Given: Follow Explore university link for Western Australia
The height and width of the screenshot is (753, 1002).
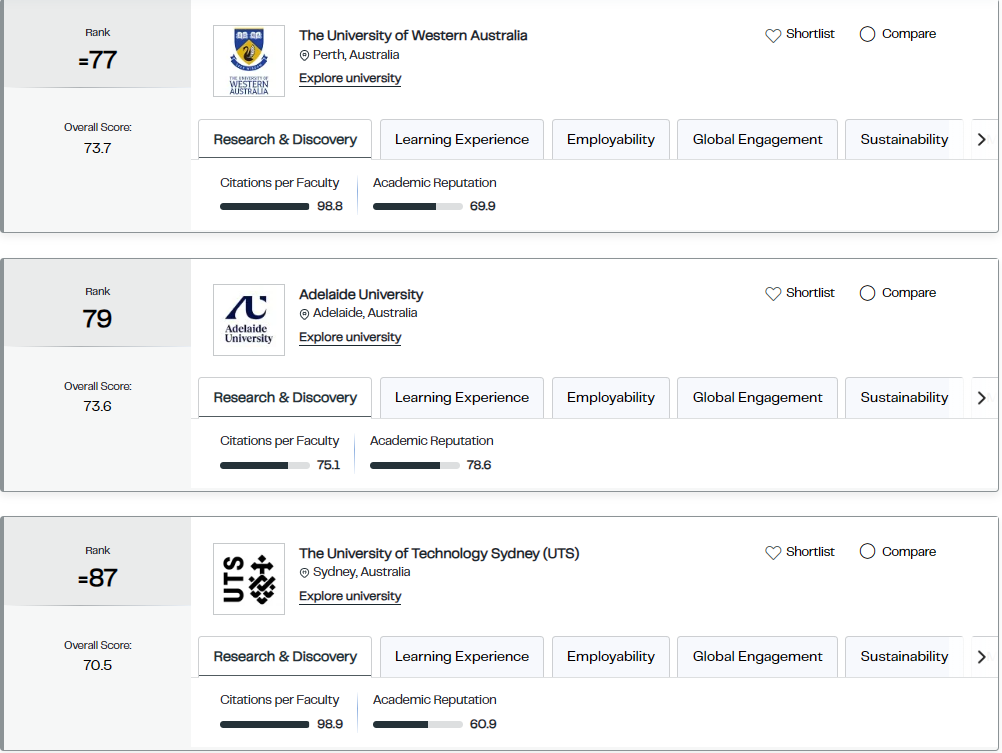Looking at the screenshot, I should click(350, 78).
